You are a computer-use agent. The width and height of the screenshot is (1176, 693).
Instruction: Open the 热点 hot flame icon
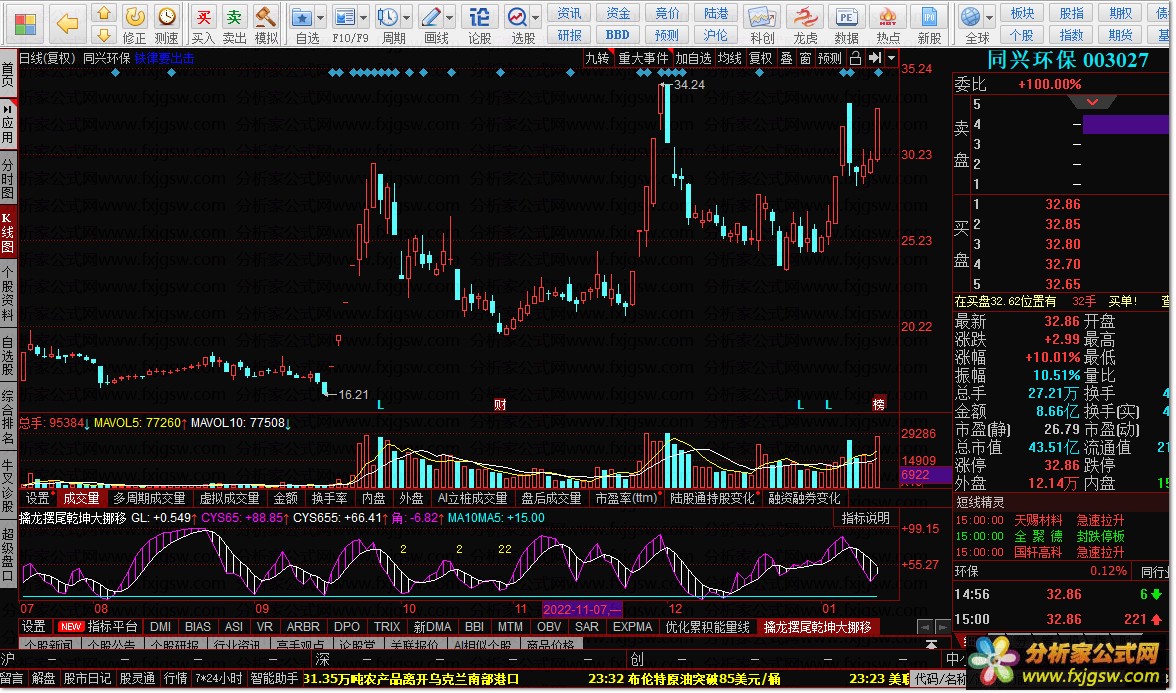pos(889,16)
